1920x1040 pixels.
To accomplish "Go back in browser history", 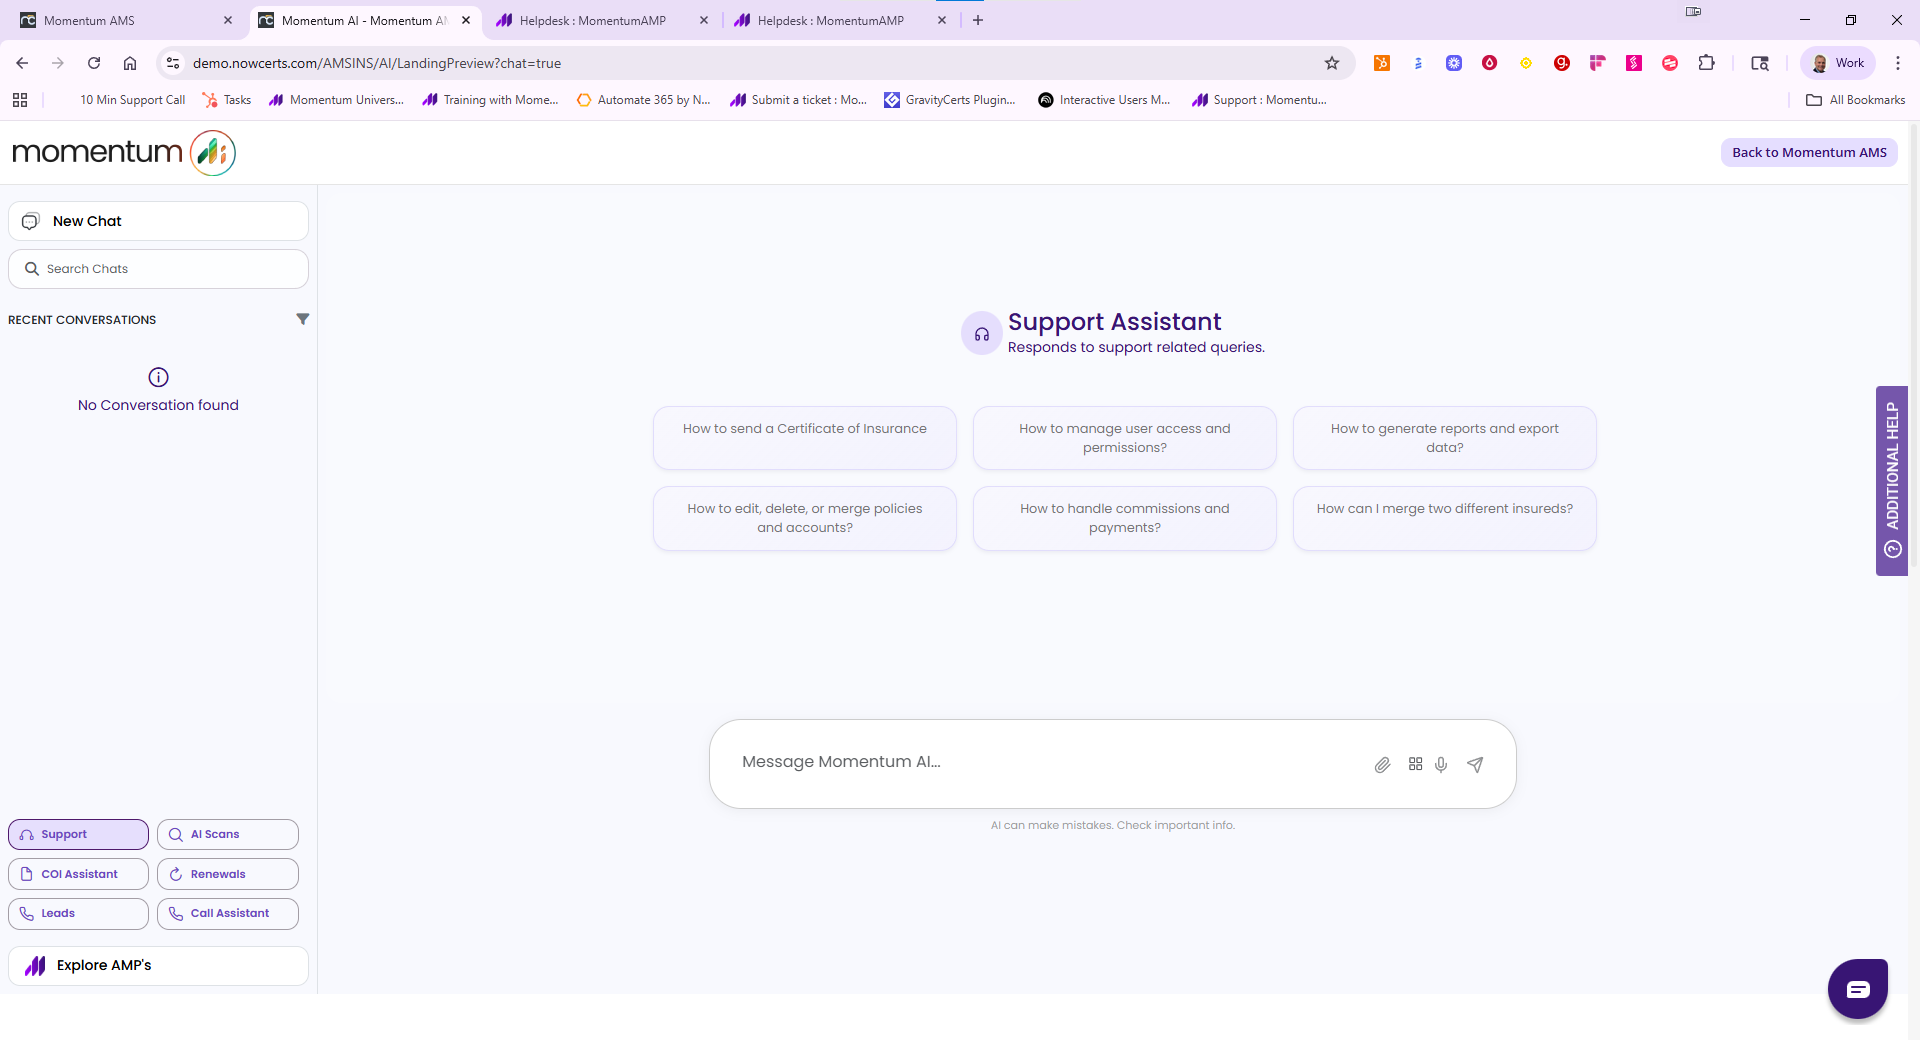I will coord(22,63).
